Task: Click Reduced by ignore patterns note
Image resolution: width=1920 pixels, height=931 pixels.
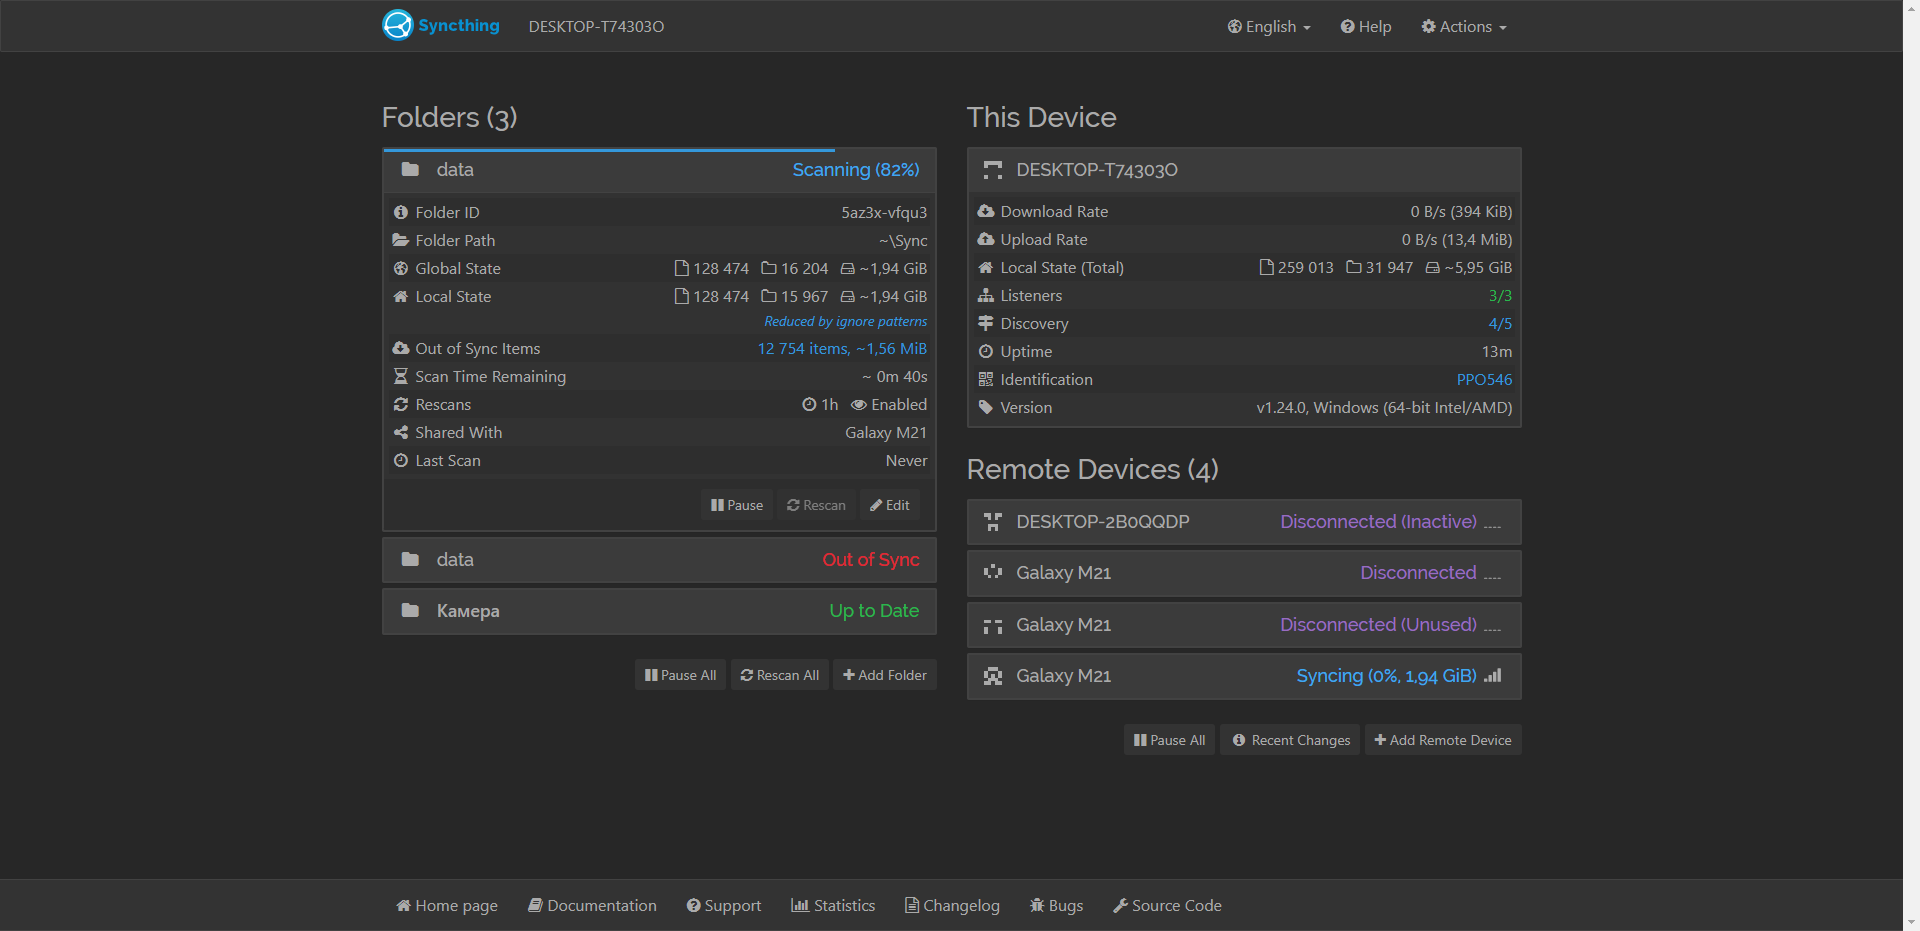Action: click(x=845, y=322)
